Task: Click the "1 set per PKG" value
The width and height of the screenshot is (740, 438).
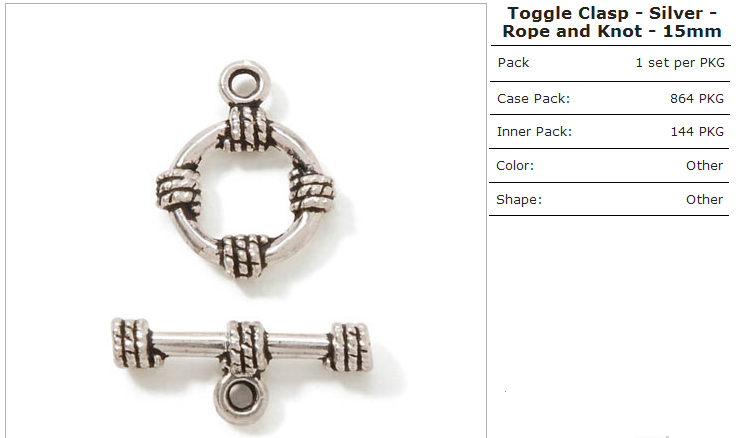Action: [x=680, y=63]
